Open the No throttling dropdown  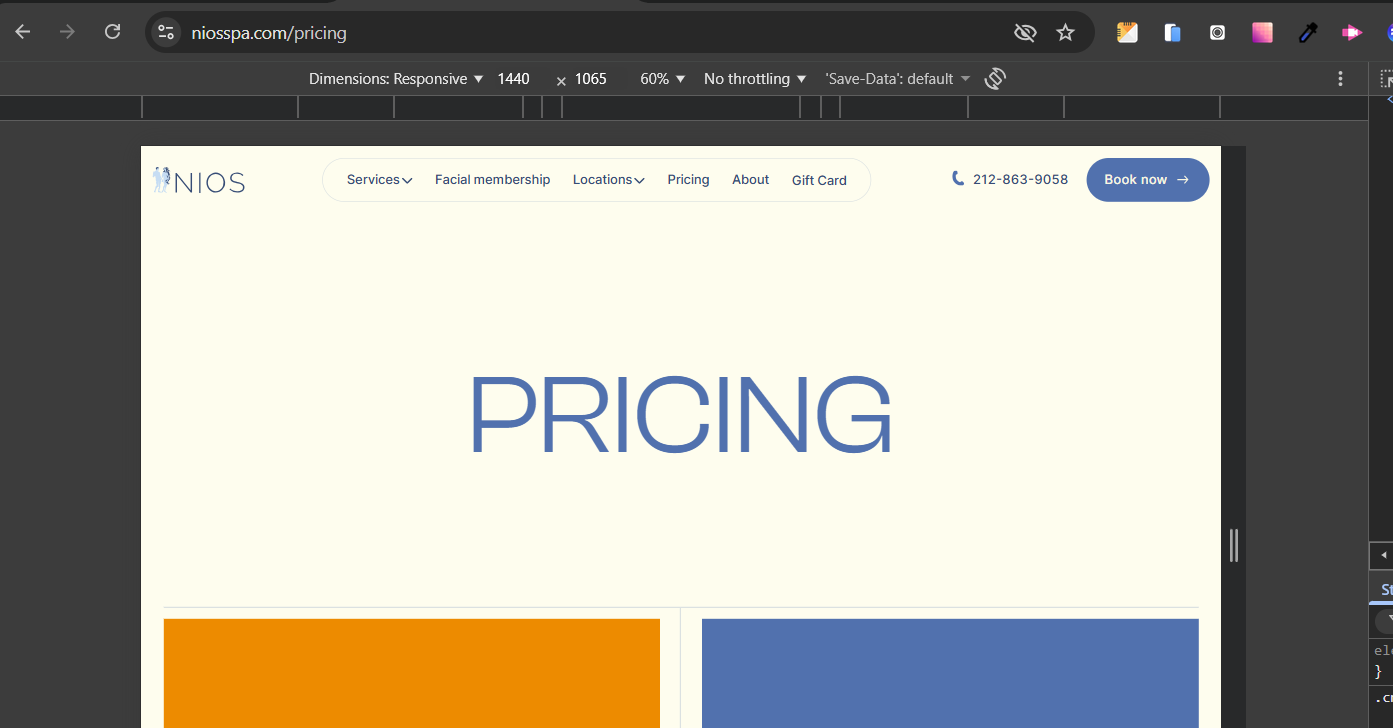click(x=755, y=78)
